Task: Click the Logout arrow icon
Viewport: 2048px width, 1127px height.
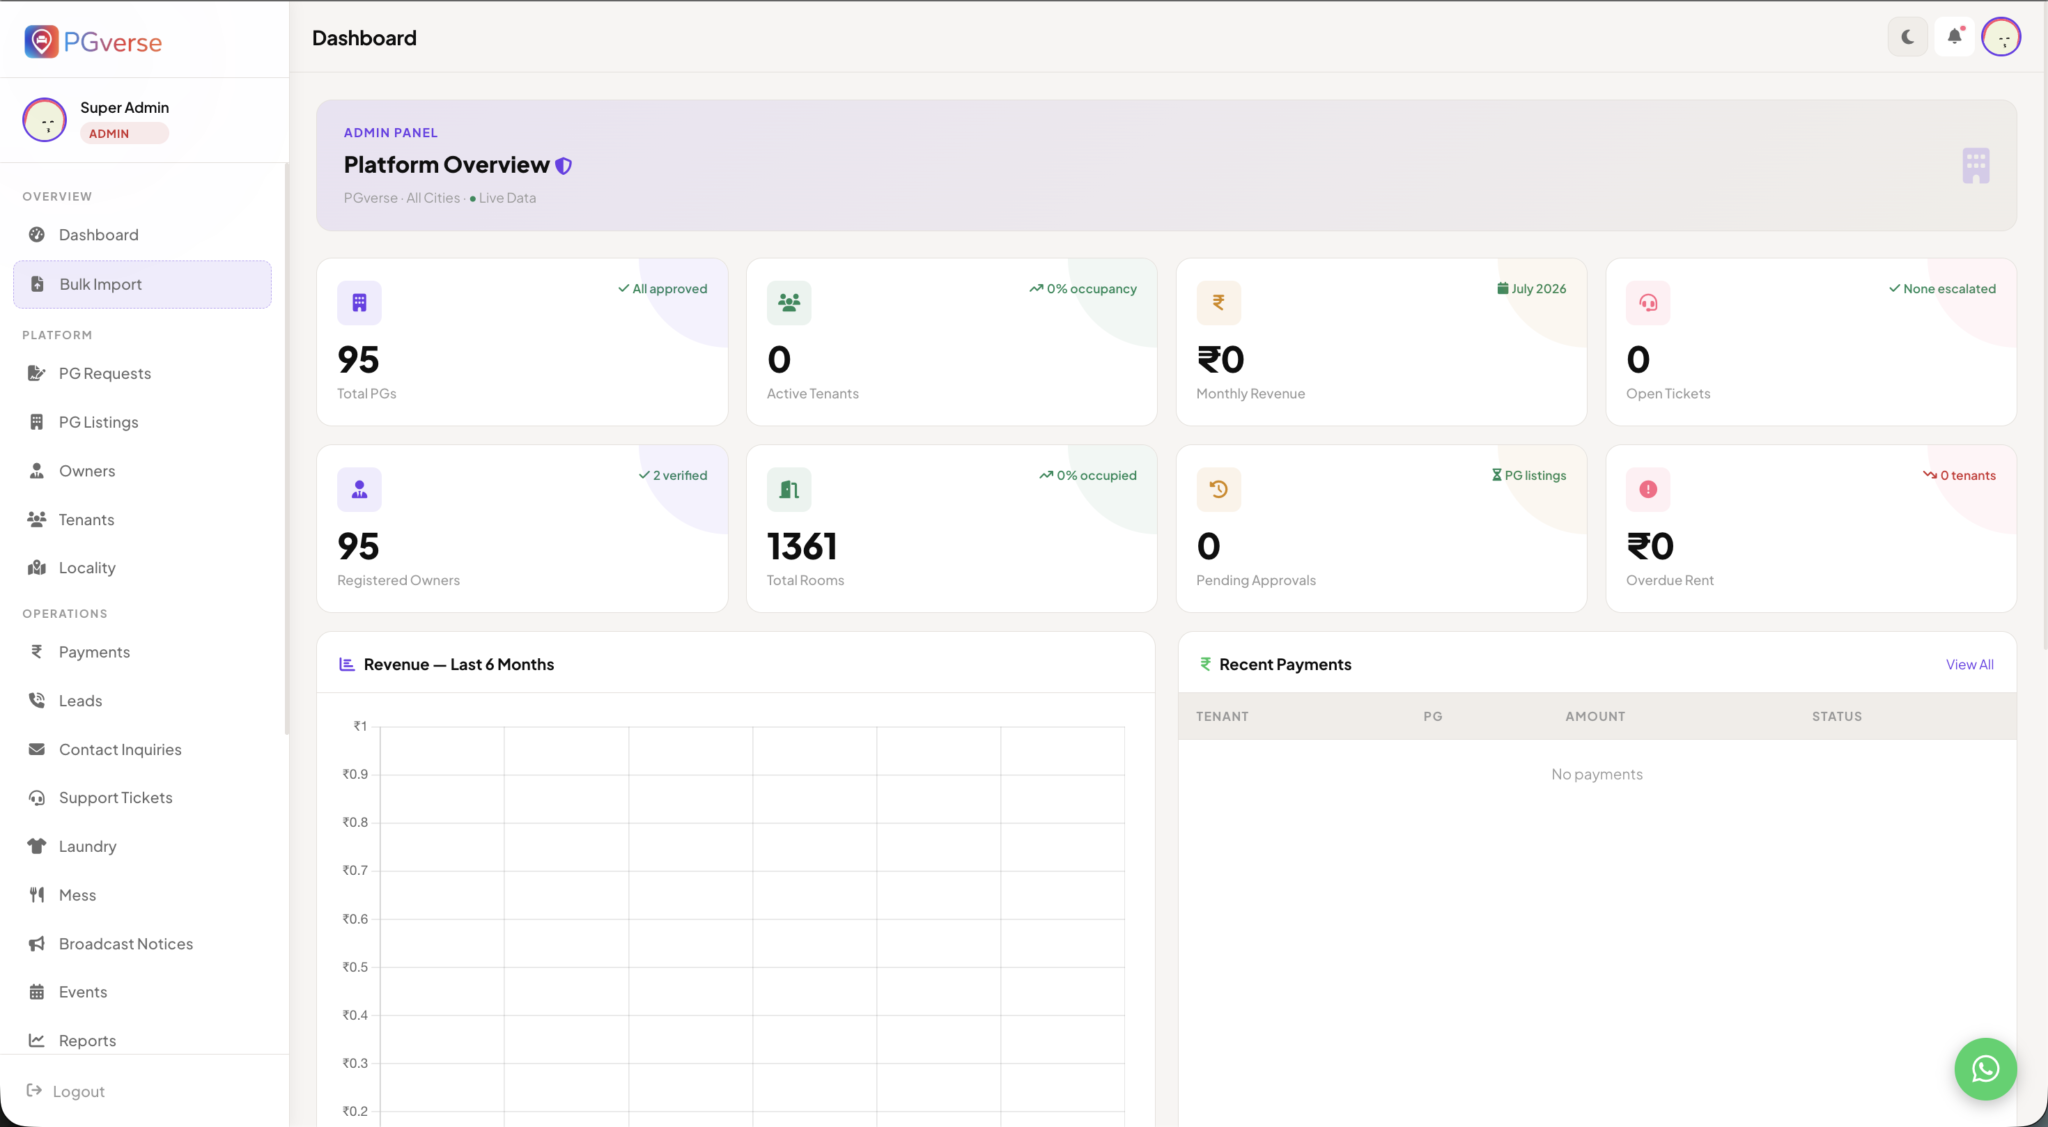Action: pyautogui.click(x=34, y=1090)
